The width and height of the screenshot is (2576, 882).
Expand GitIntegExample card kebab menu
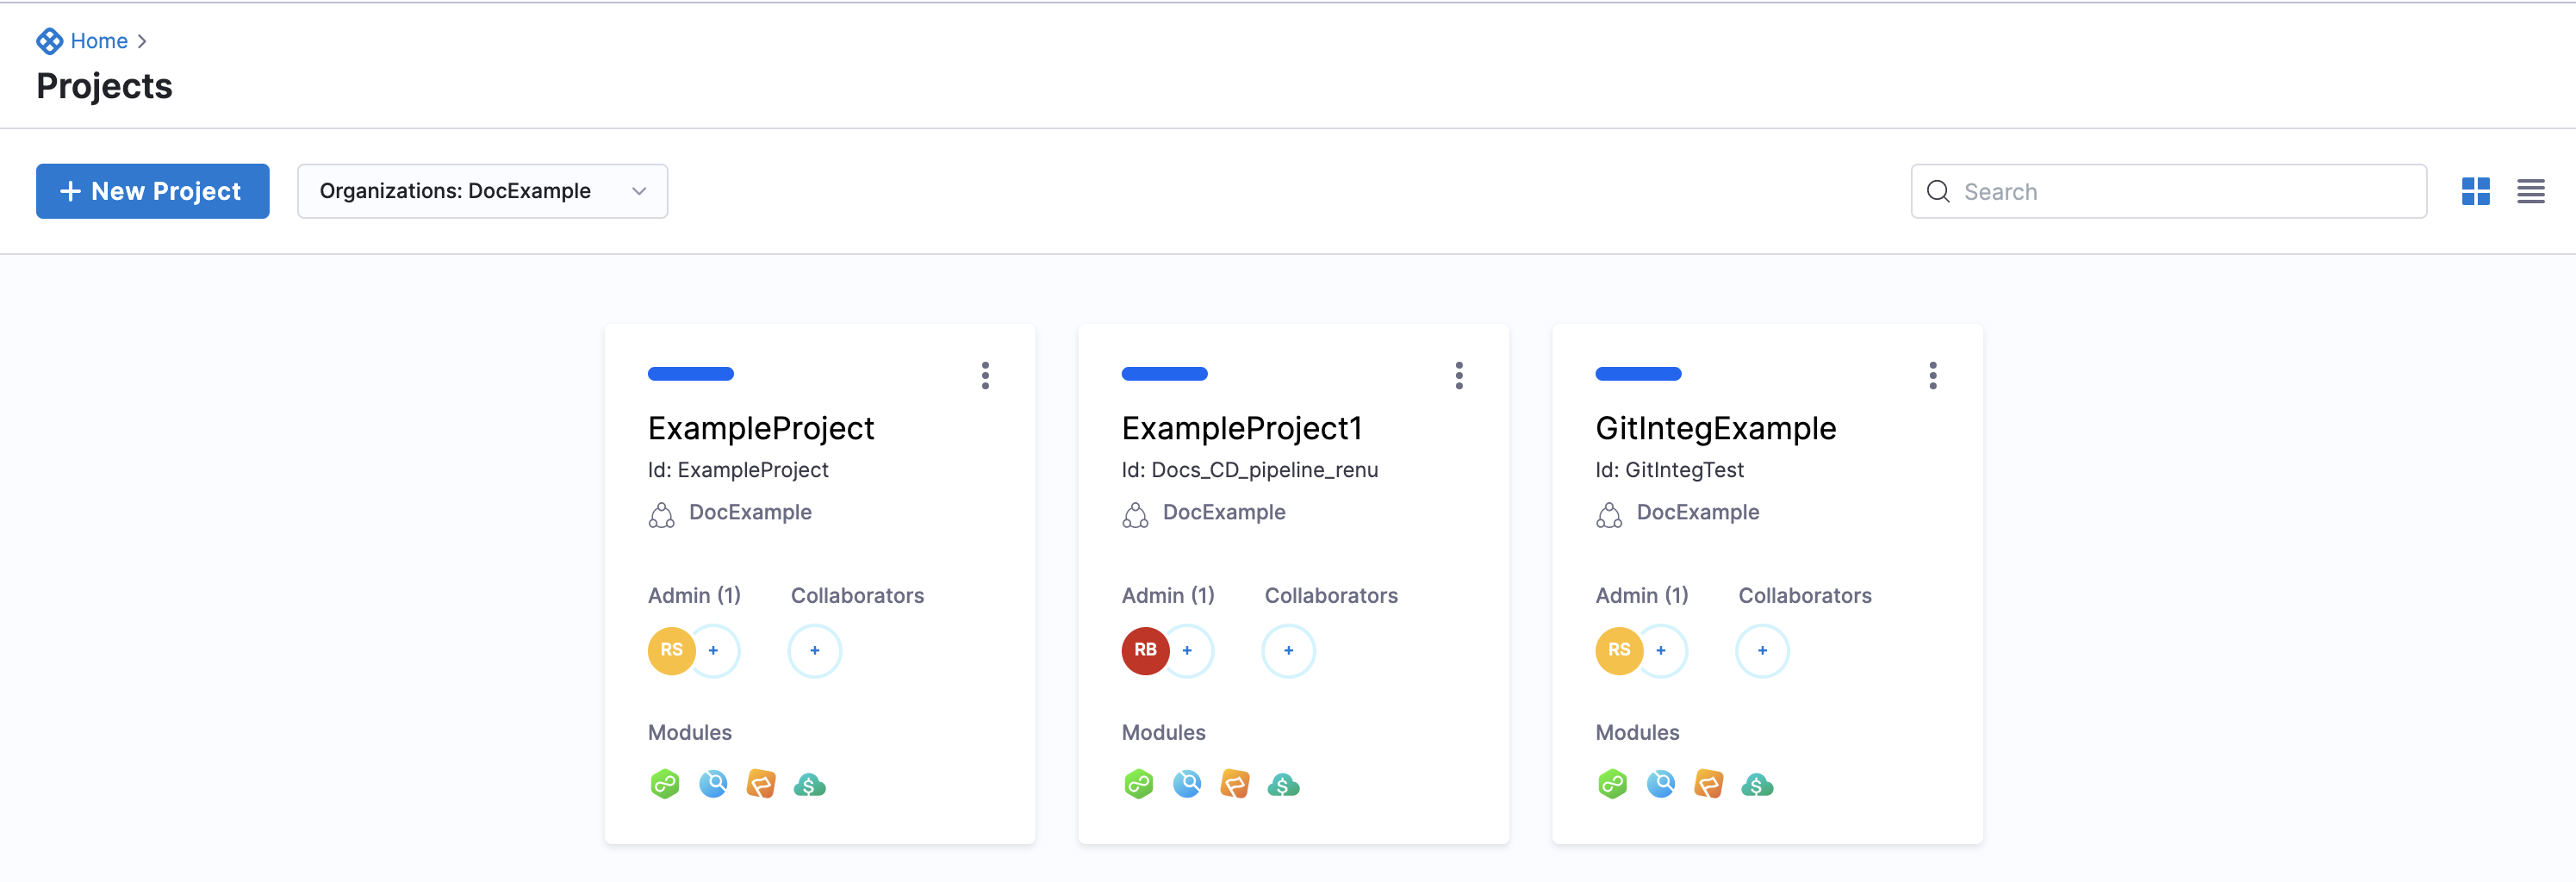1932,375
